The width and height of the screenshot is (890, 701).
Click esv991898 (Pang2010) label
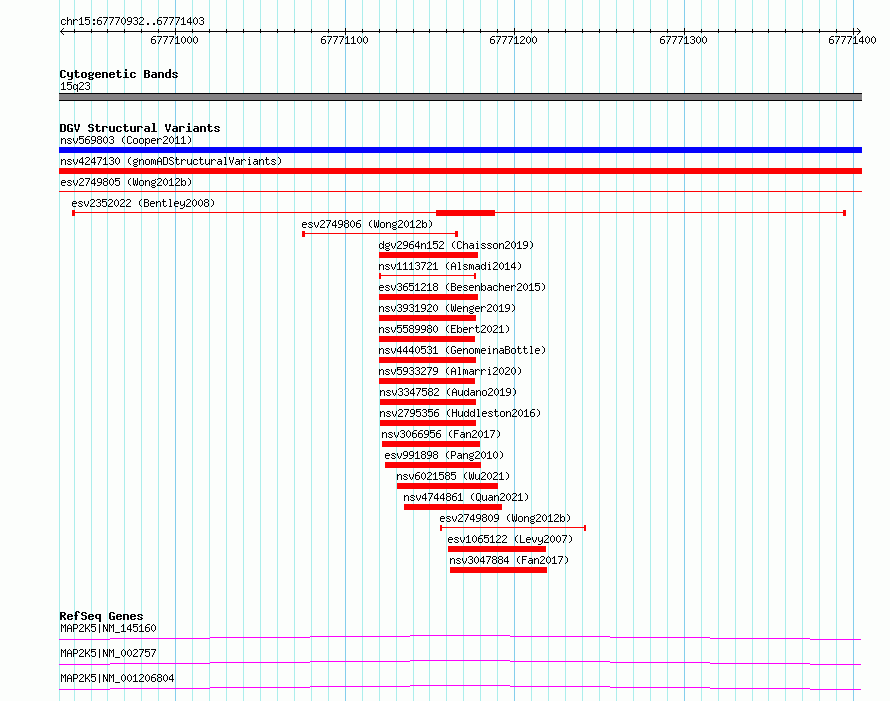tap(444, 455)
